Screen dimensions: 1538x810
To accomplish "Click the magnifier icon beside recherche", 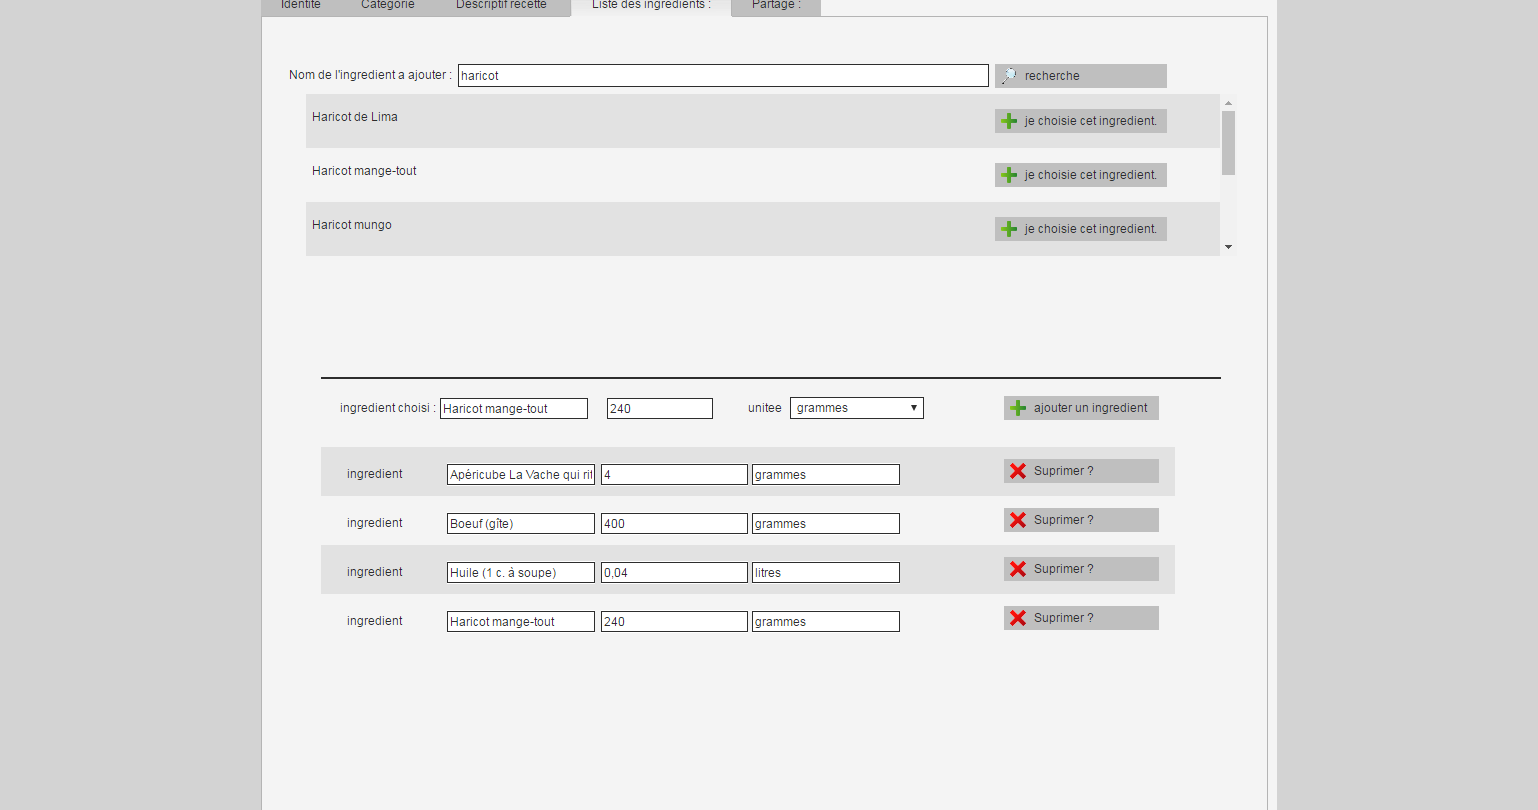I will point(1009,76).
